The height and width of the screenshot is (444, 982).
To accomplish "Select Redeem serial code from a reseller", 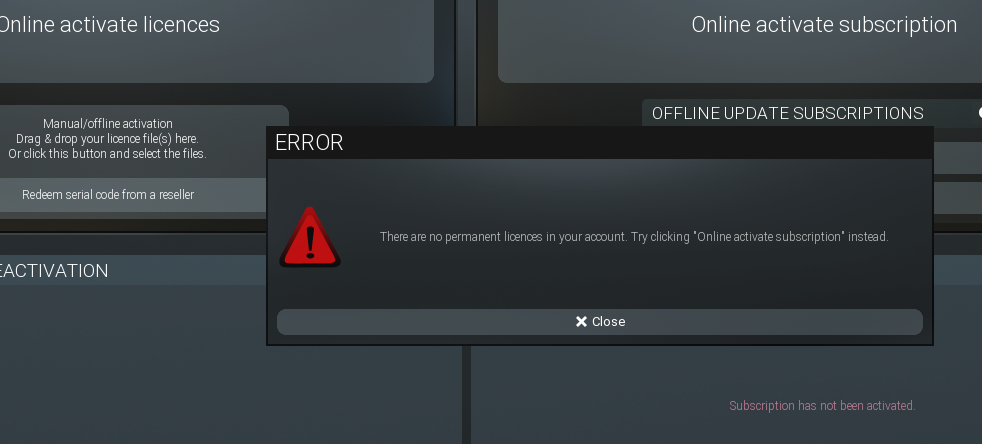I will point(108,195).
